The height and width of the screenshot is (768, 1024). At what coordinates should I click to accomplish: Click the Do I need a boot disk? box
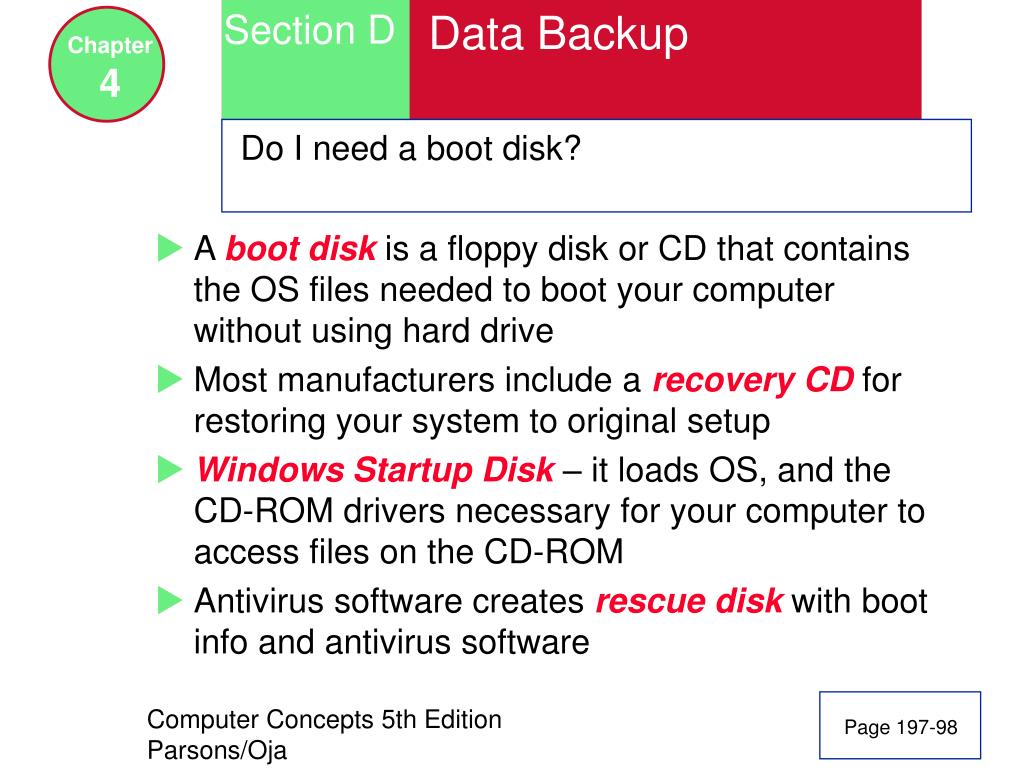596,165
